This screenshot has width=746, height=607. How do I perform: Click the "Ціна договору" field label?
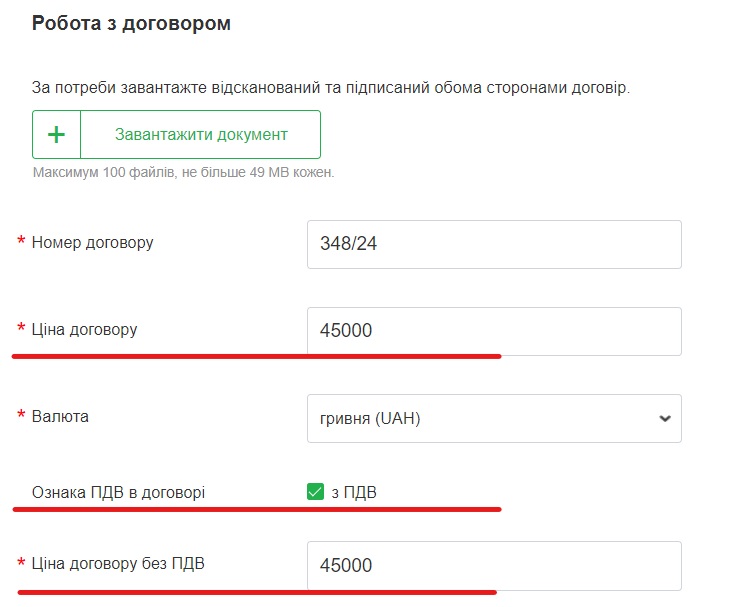tap(85, 329)
